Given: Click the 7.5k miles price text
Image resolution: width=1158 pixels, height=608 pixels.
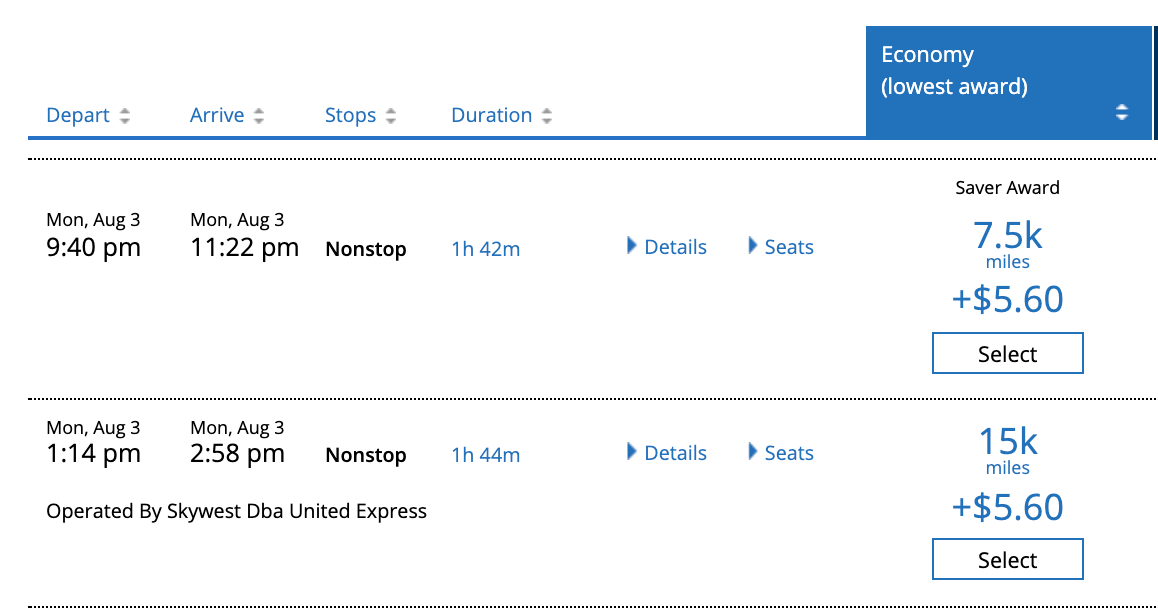Looking at the screenshot, I should tap(1007, 237).
